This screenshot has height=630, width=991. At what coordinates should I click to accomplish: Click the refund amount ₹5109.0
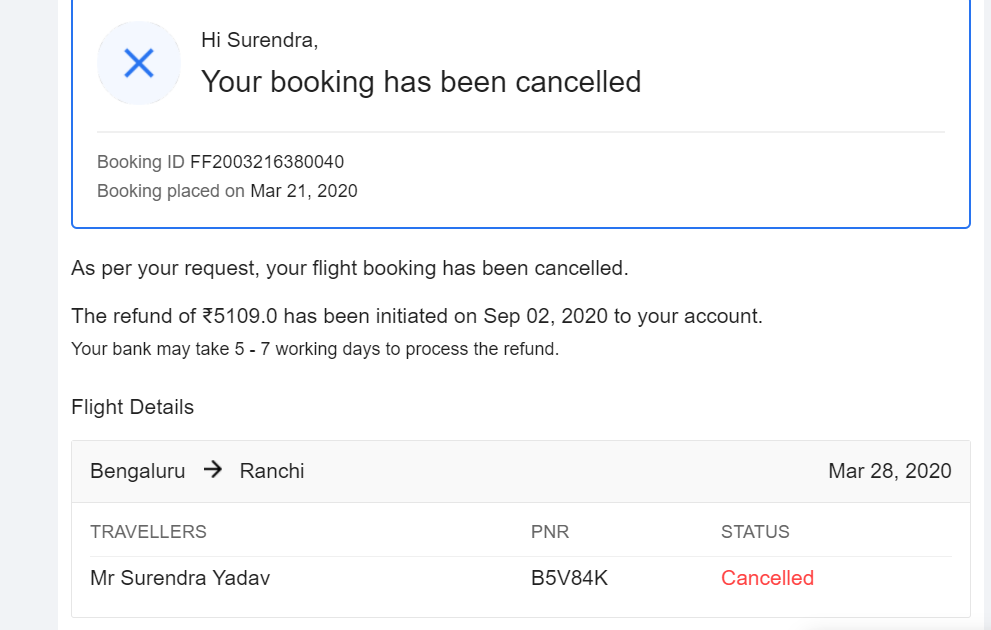(239, 316)
